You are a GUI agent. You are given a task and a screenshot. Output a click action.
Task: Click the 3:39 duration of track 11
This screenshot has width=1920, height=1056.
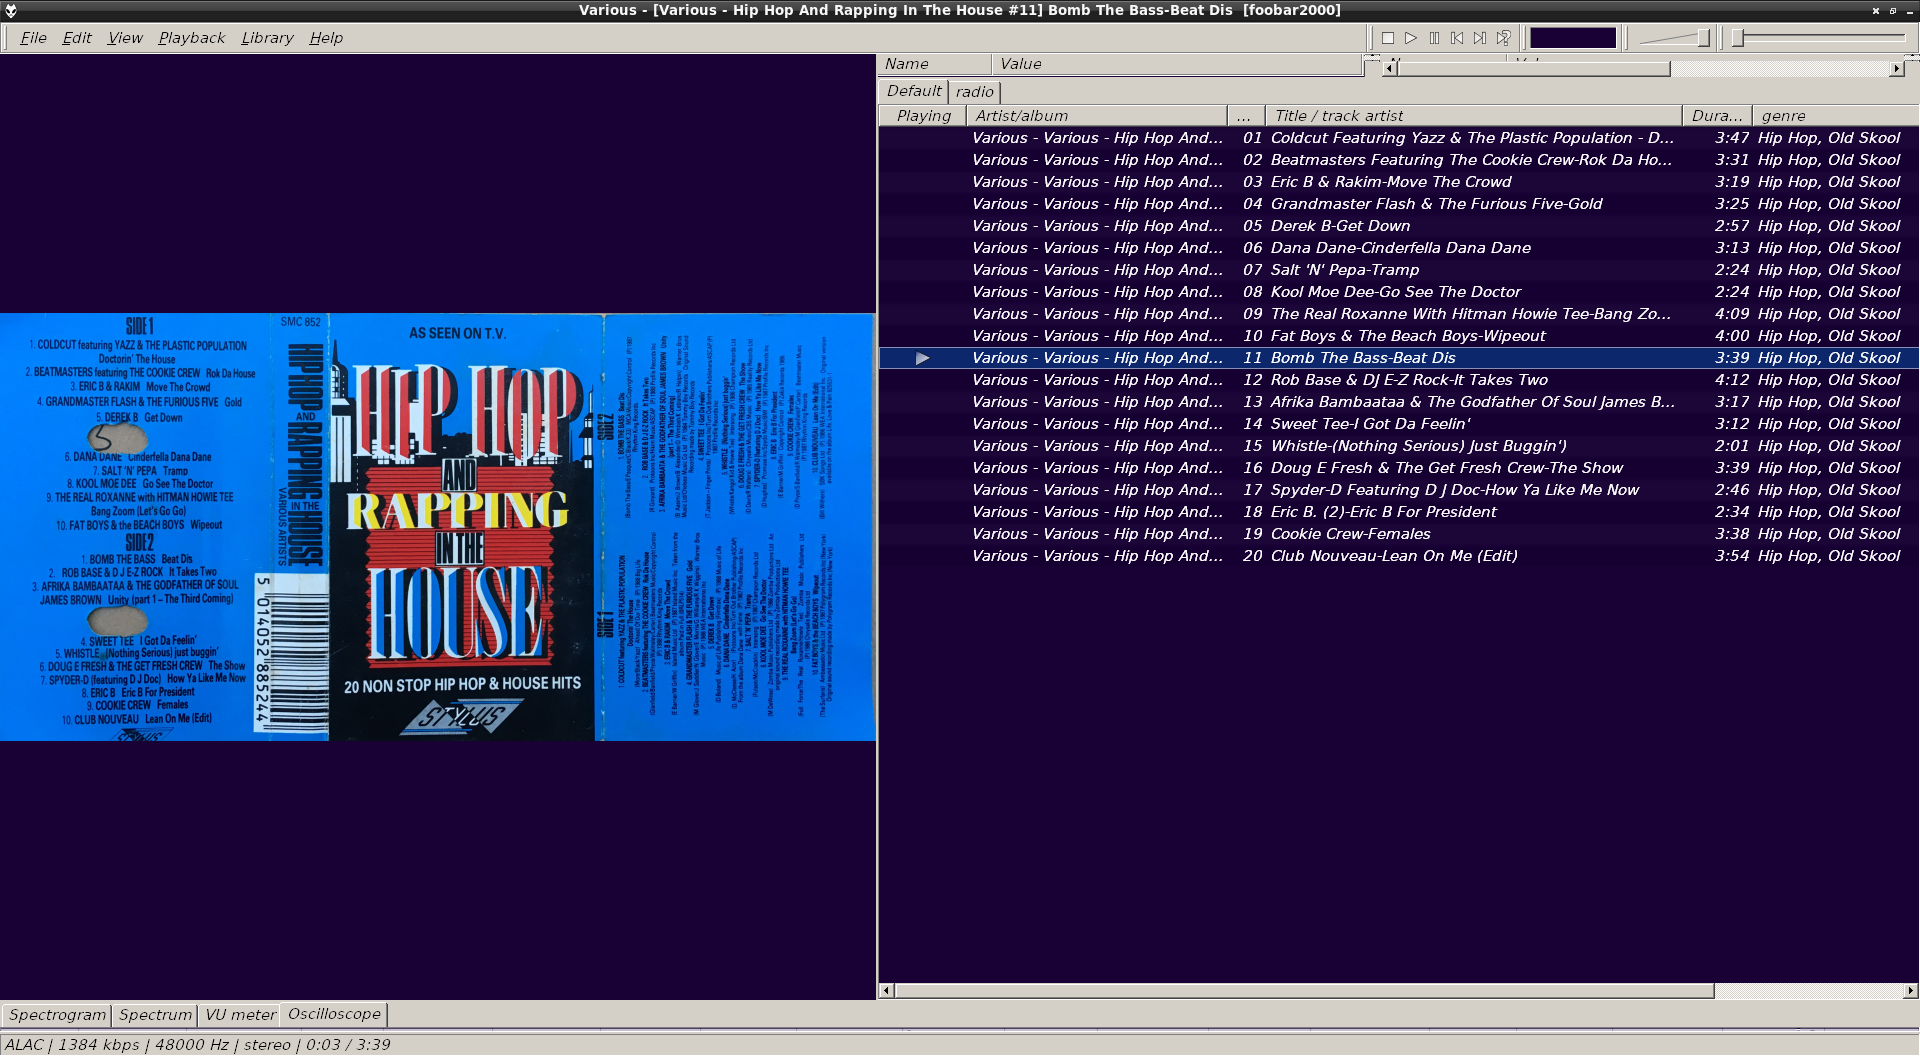[1732, 358]
